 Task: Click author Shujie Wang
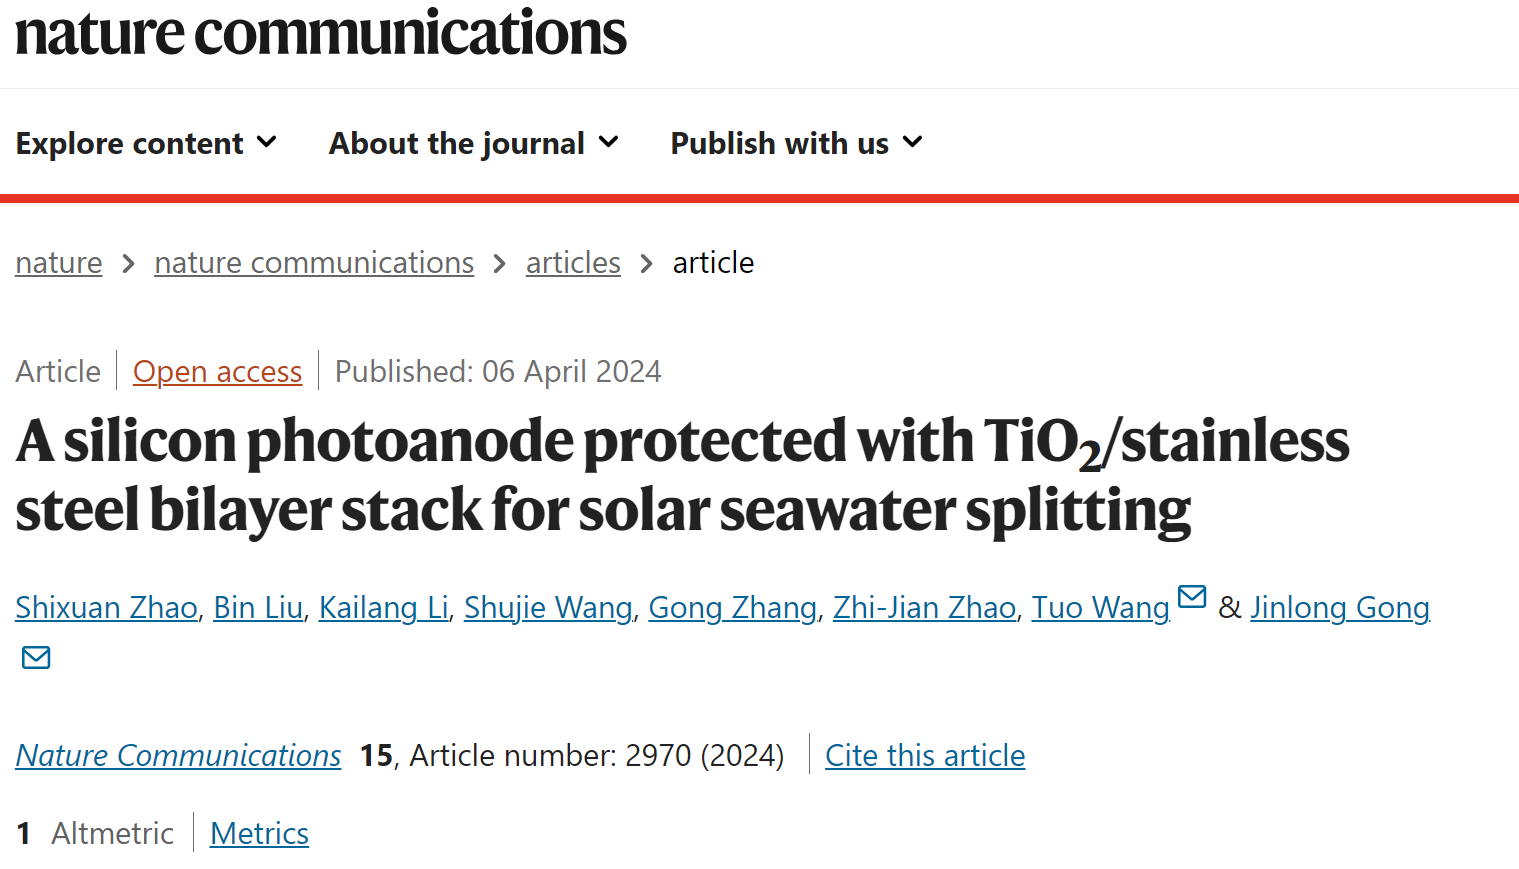[x=548, y=607]
